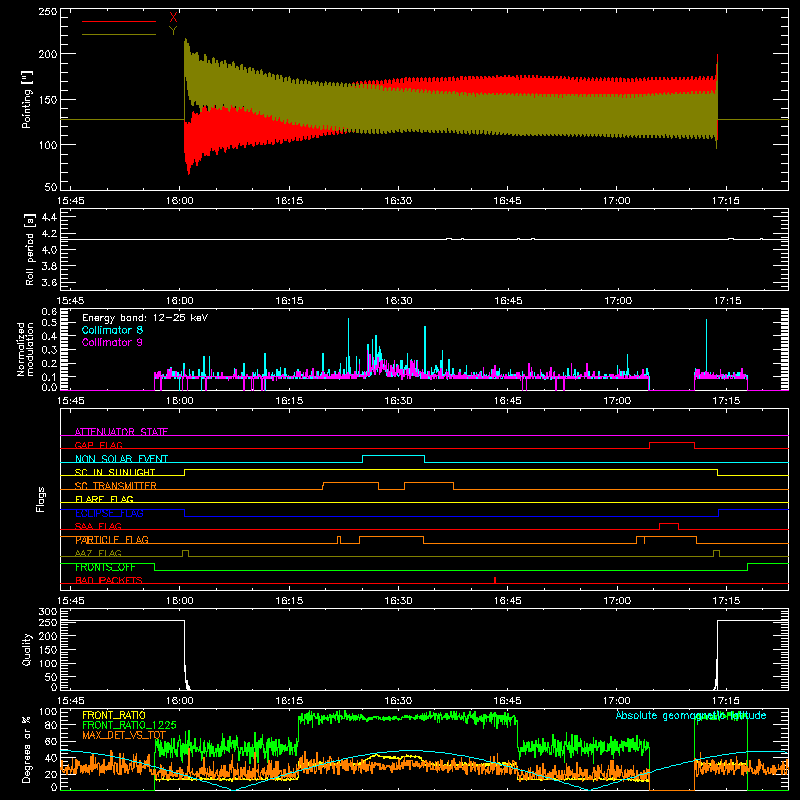Screen dimensions: 800x800
Task: Click the 4.4 tick on the Roll period axis
Action: 49,217
